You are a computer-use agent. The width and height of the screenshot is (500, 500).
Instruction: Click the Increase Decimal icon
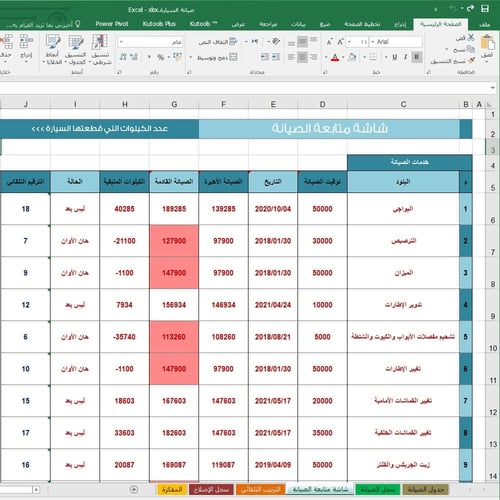click(x=134, y=57)
